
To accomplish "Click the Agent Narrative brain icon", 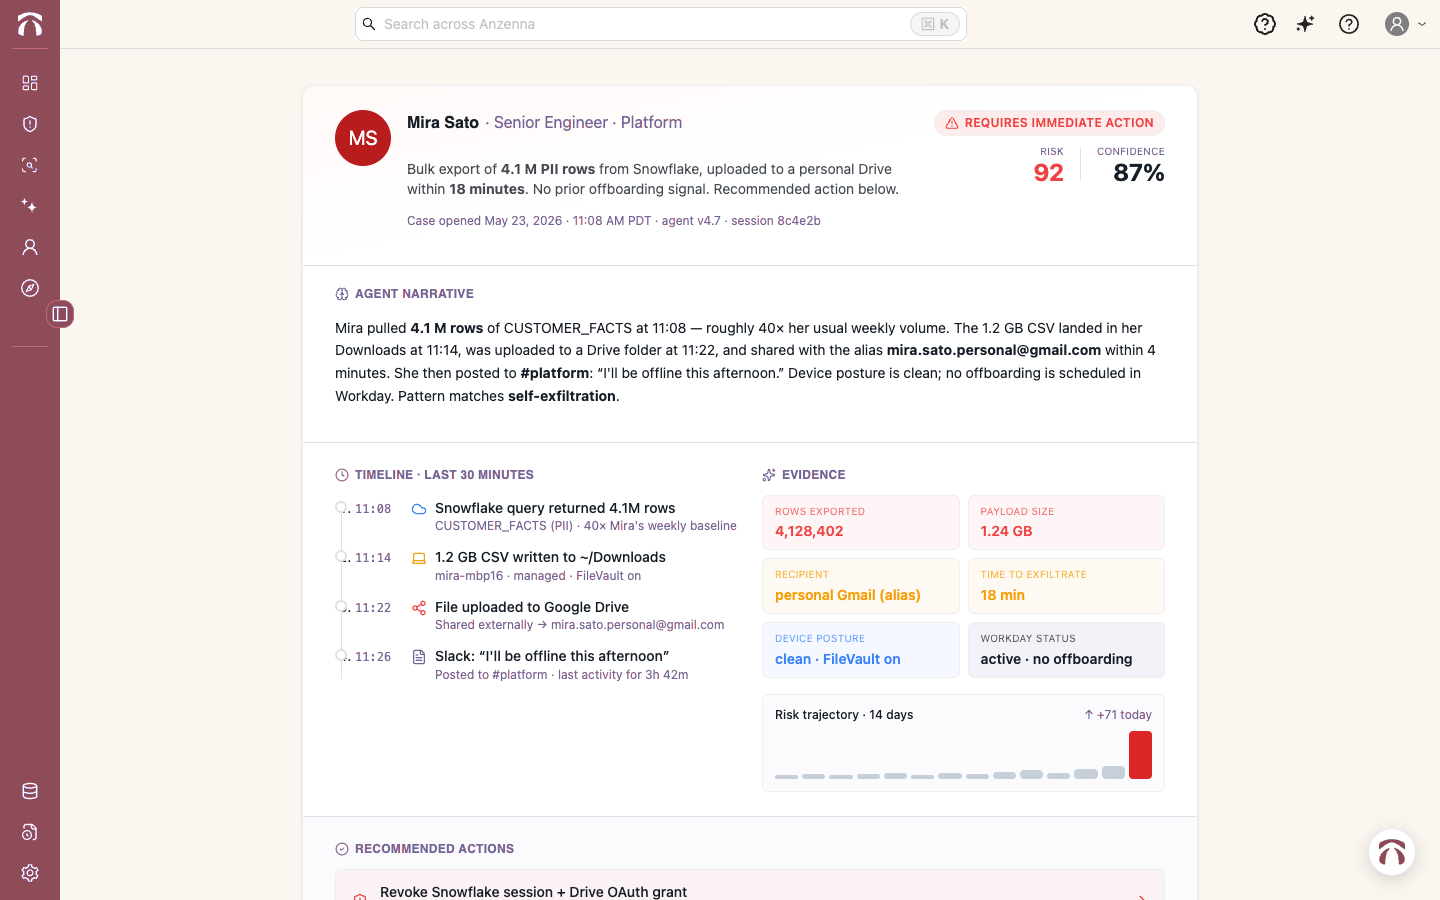I will (342, 294).
